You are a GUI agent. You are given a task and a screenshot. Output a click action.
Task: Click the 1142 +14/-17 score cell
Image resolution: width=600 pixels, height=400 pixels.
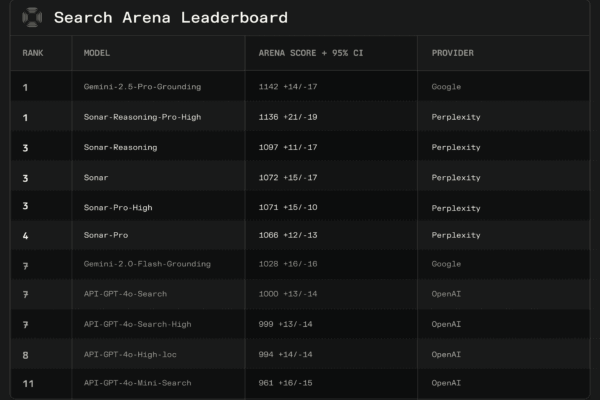(288, 87)
